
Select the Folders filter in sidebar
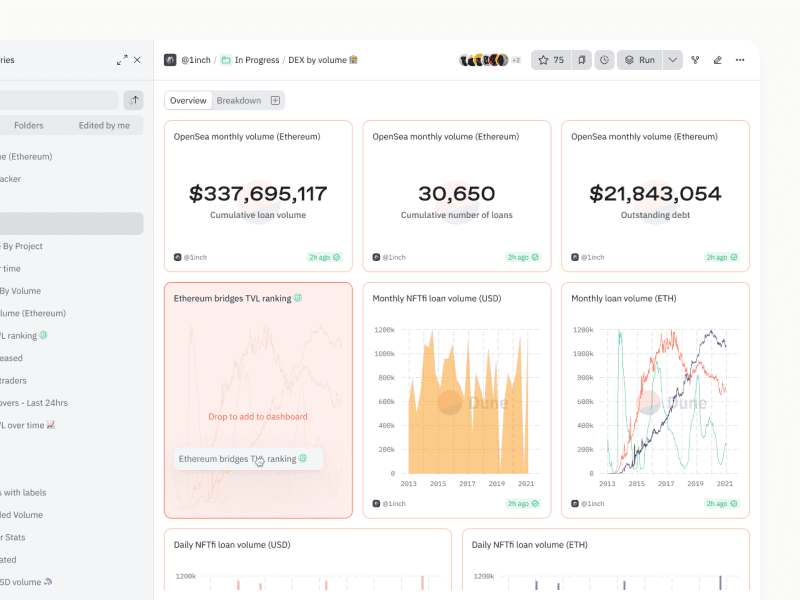pyautogui.click(x=29, y=125)
